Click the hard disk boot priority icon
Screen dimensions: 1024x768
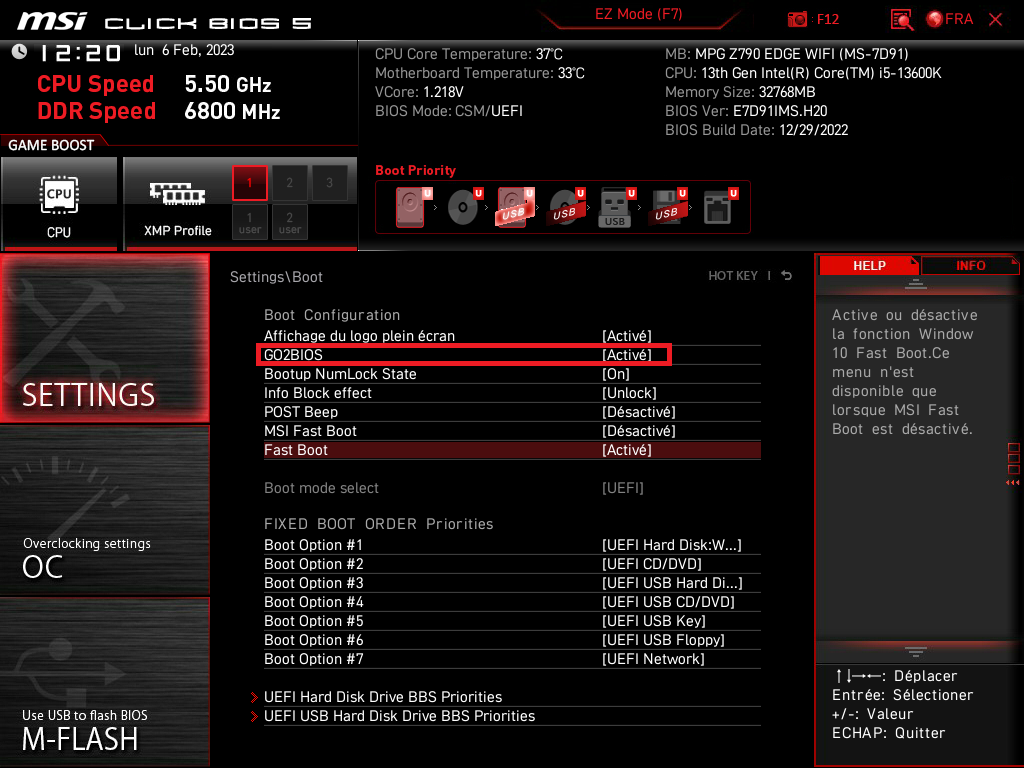[x=413, y=207]
